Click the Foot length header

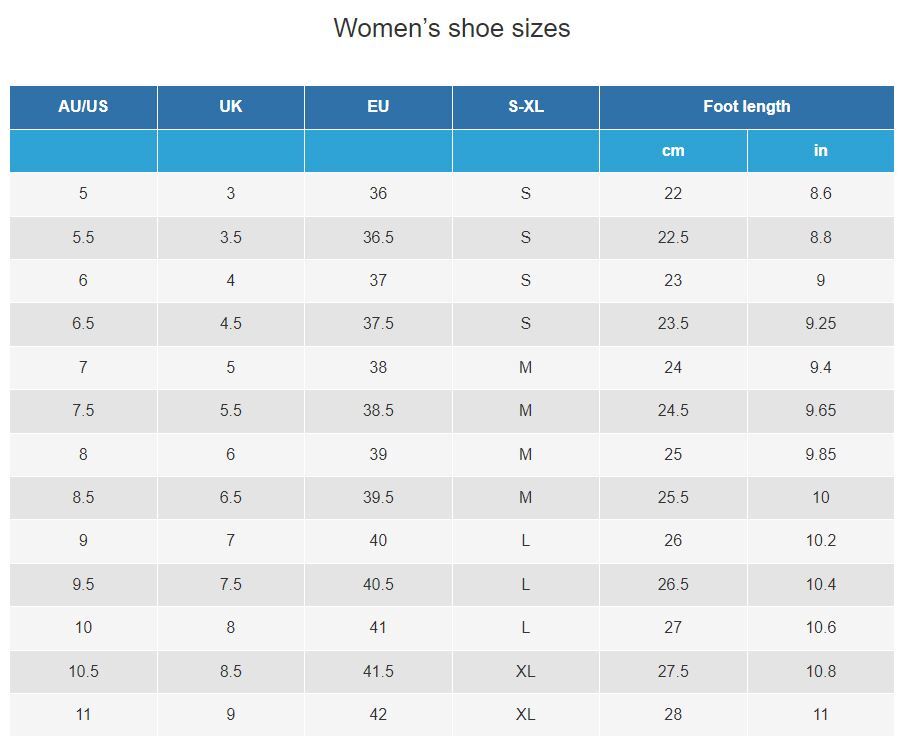click(747, 107)
